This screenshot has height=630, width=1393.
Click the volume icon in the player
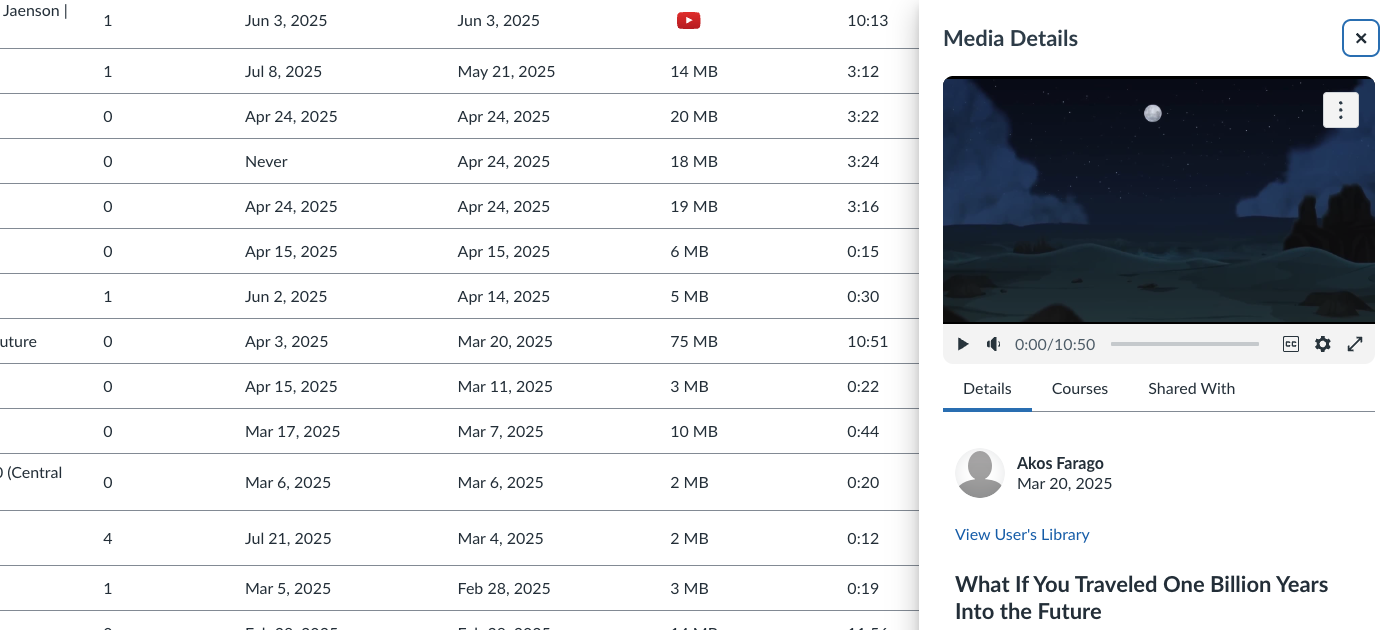click(x=993, y=344)
